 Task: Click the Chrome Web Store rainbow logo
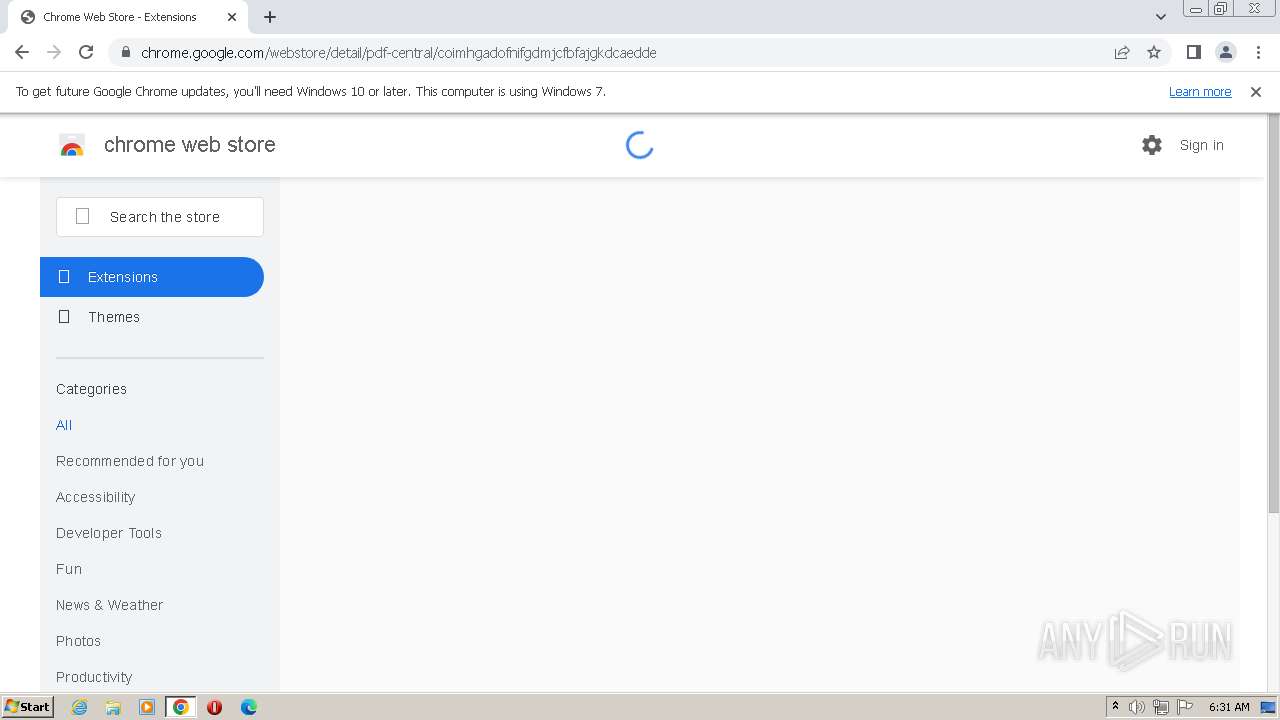[72, 145]
